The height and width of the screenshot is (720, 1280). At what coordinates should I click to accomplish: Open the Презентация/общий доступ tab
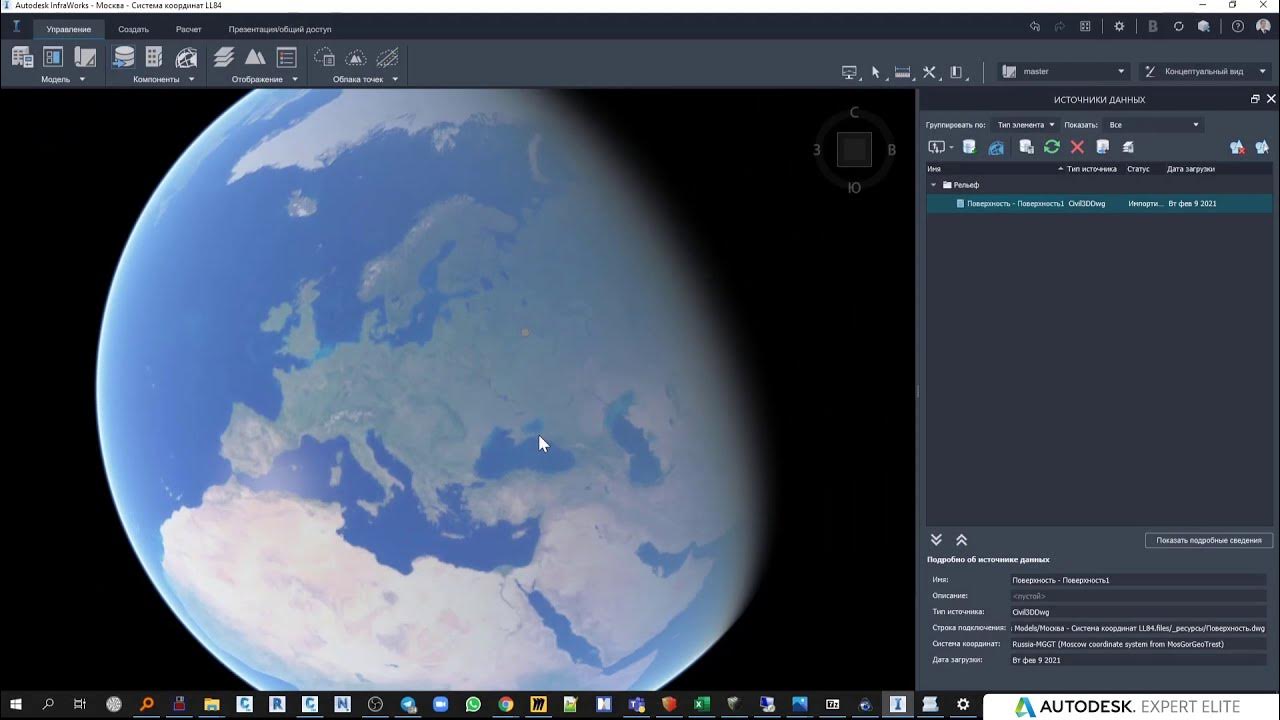pos(280,29)
